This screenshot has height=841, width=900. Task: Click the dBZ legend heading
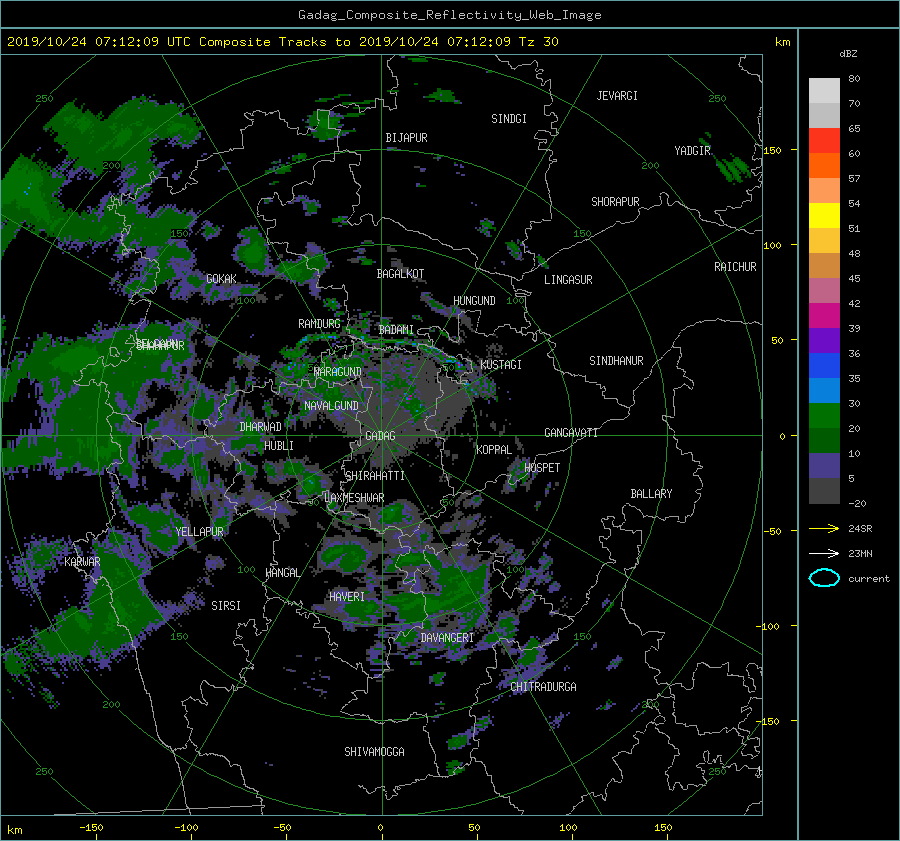point(848,54)
